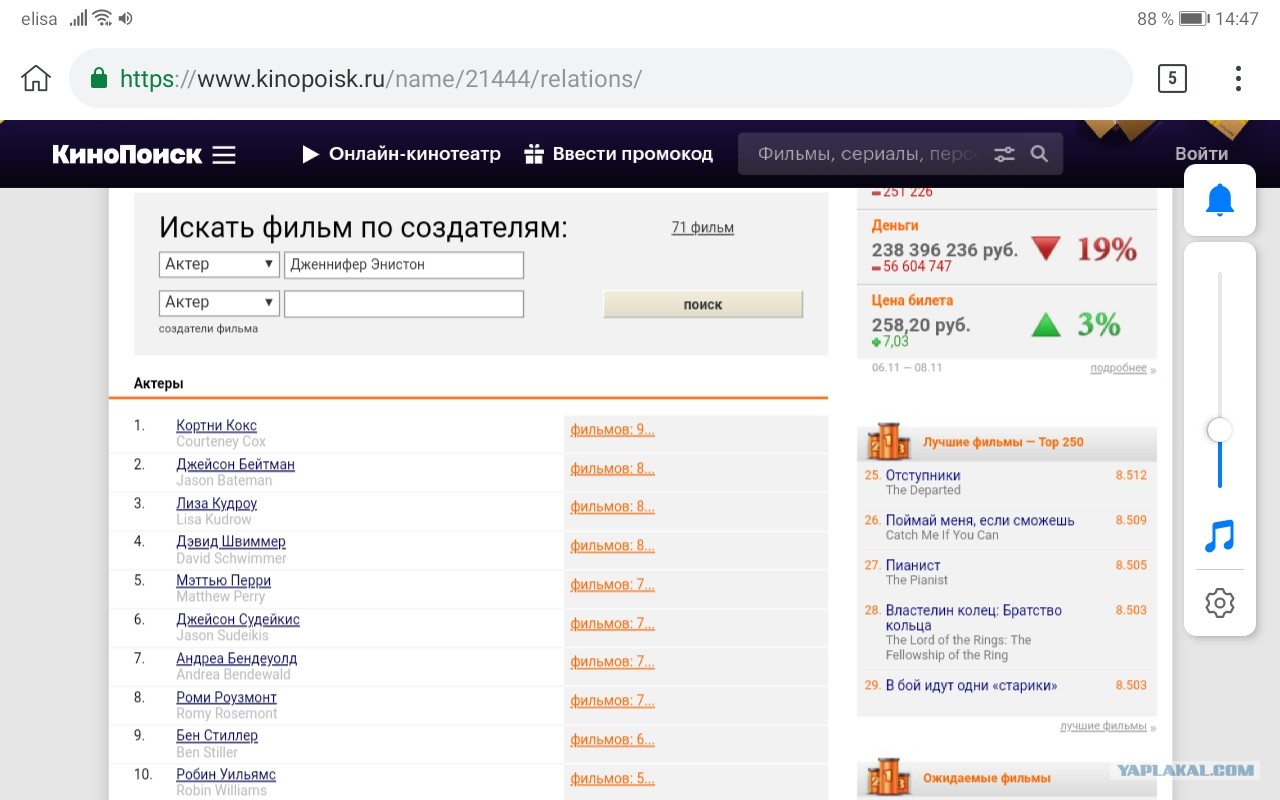Screen dimensions: 1280x800
Task: Click подробнее under box office stats
Action: tap(1118, 368)
